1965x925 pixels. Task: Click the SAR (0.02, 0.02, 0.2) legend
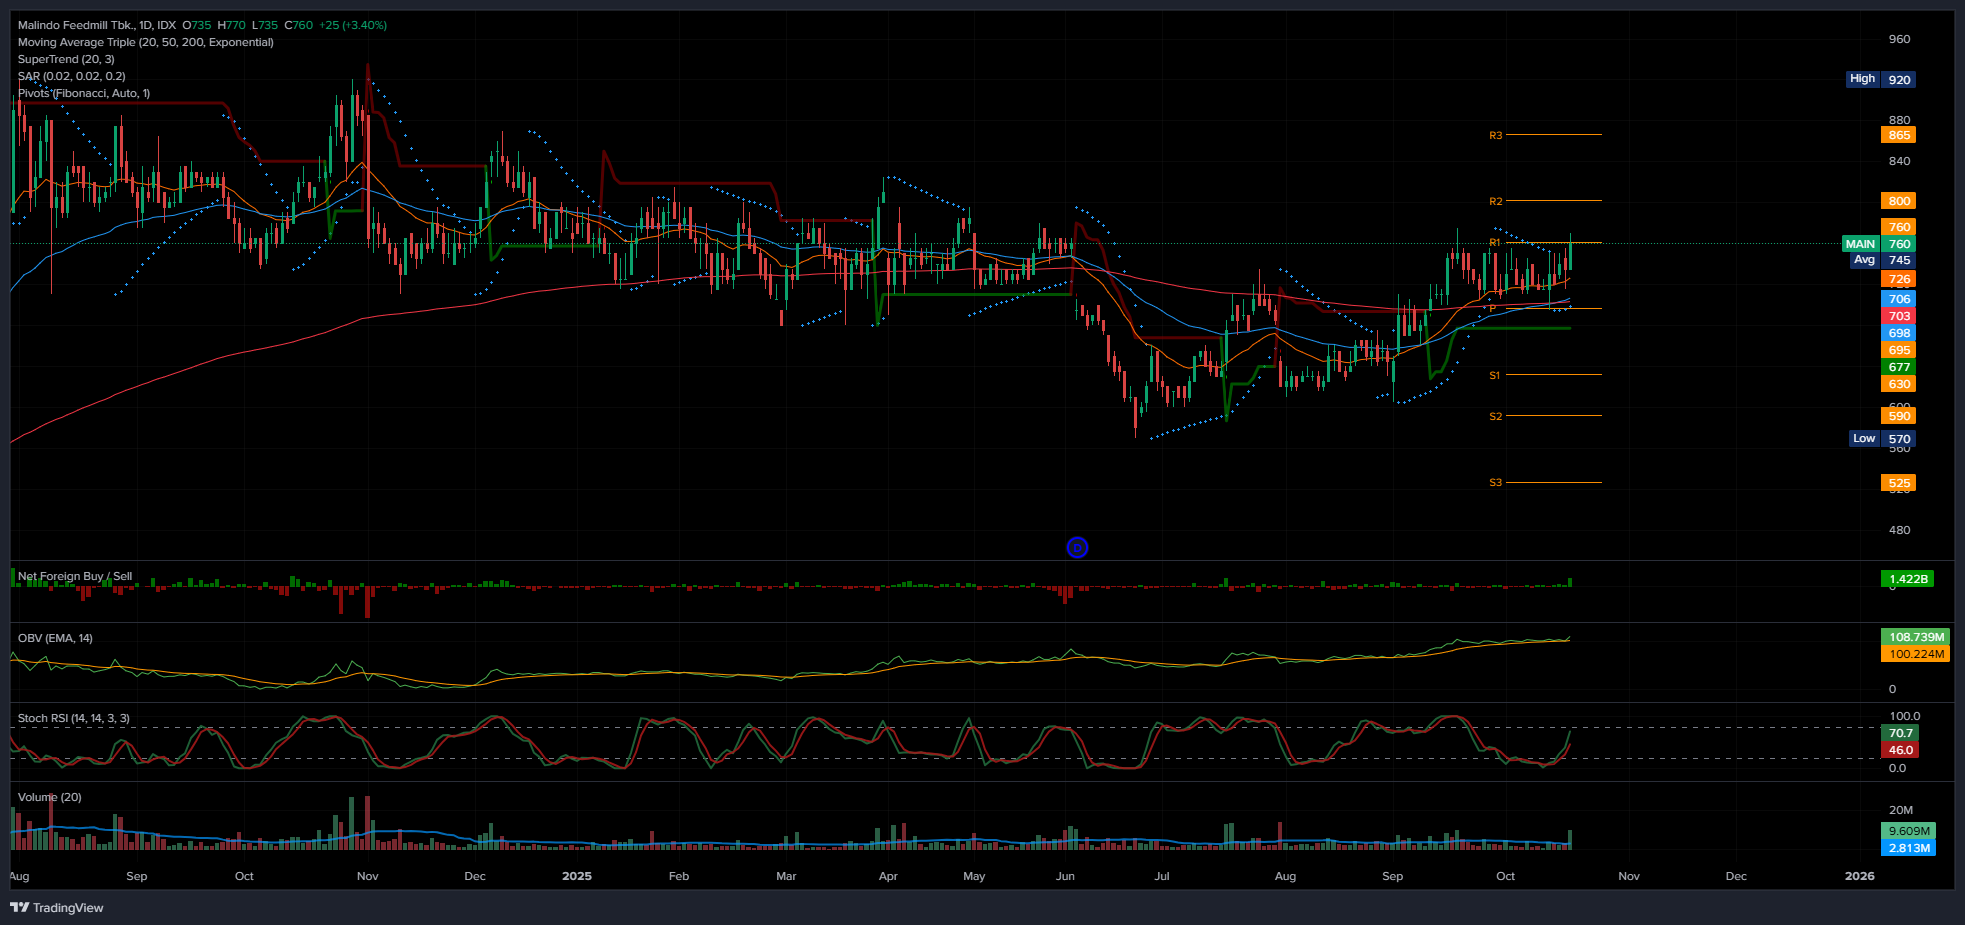click(x=71, y=76)
